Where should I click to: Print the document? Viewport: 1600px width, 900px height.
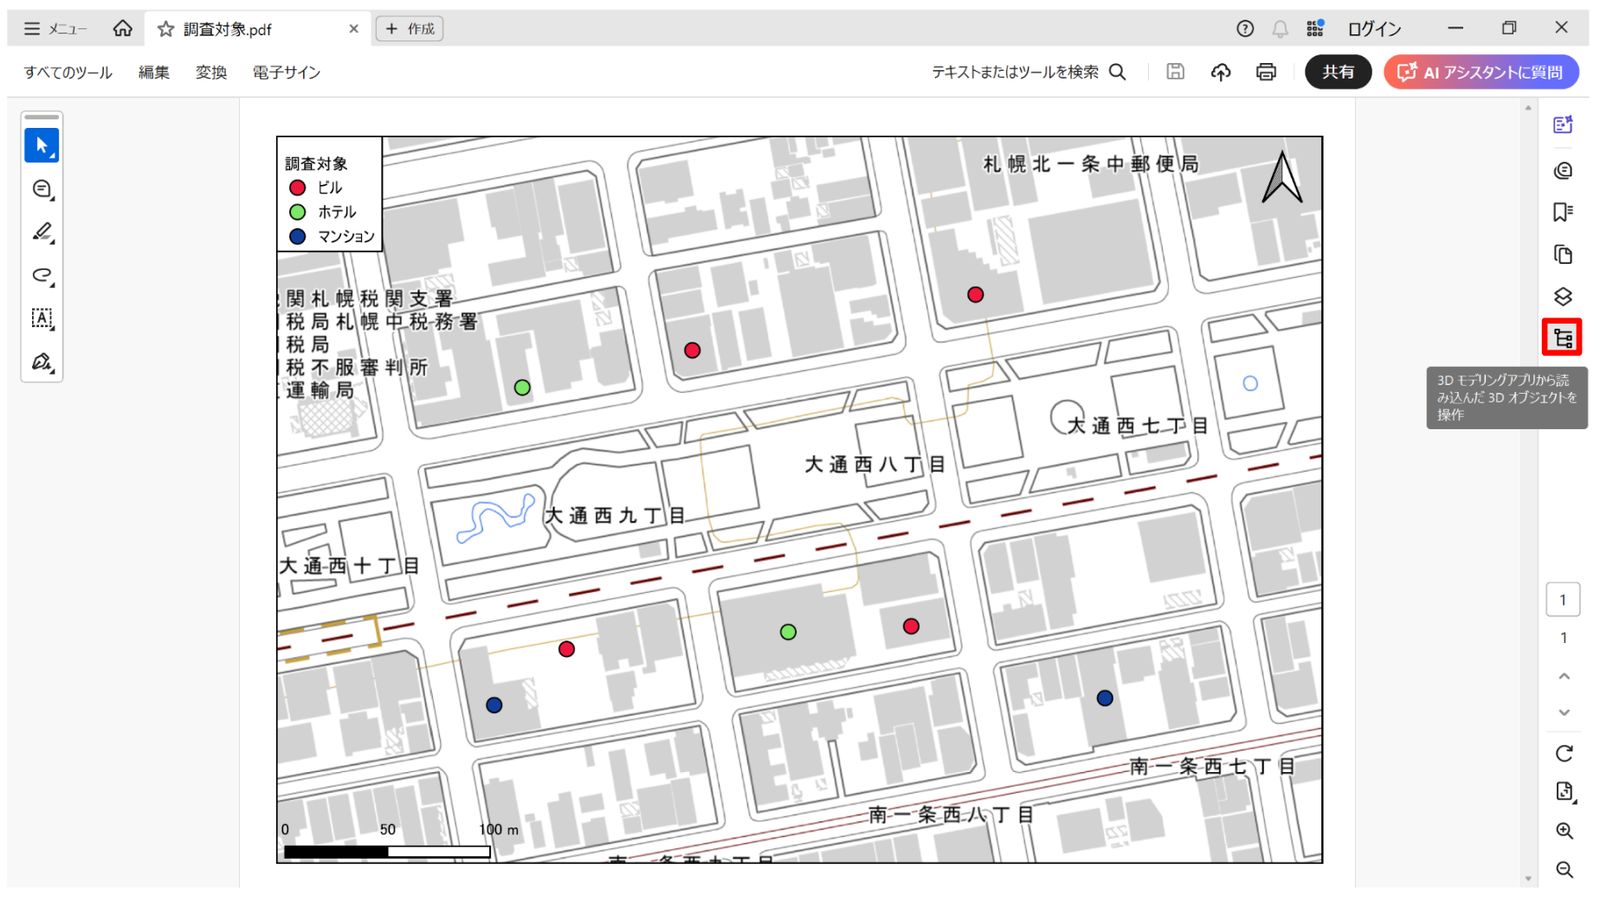1266,72
